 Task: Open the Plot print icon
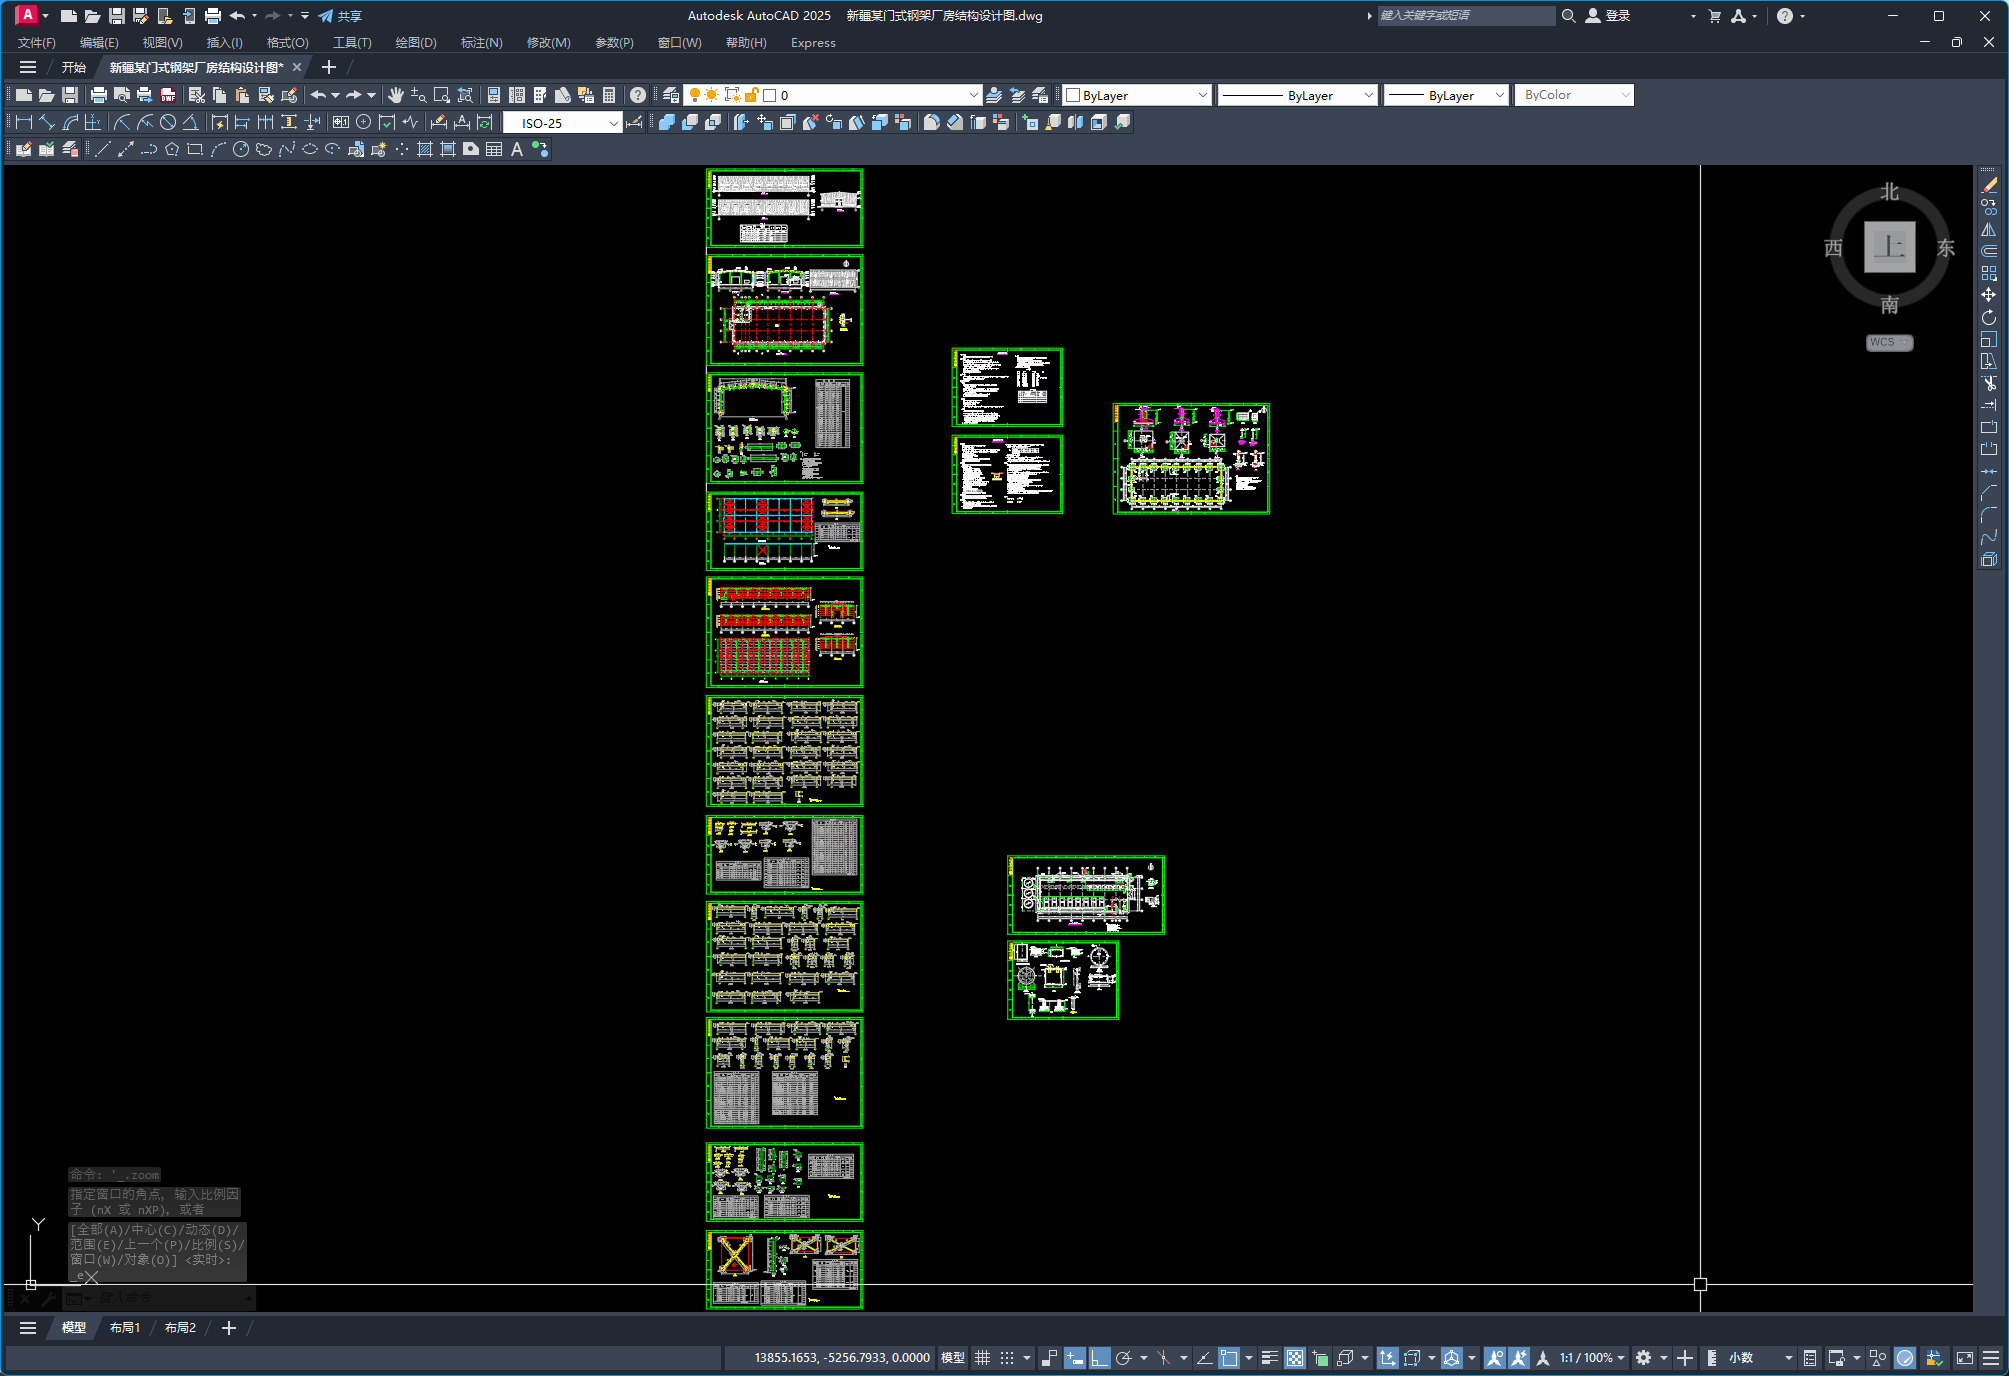point(98,95)
